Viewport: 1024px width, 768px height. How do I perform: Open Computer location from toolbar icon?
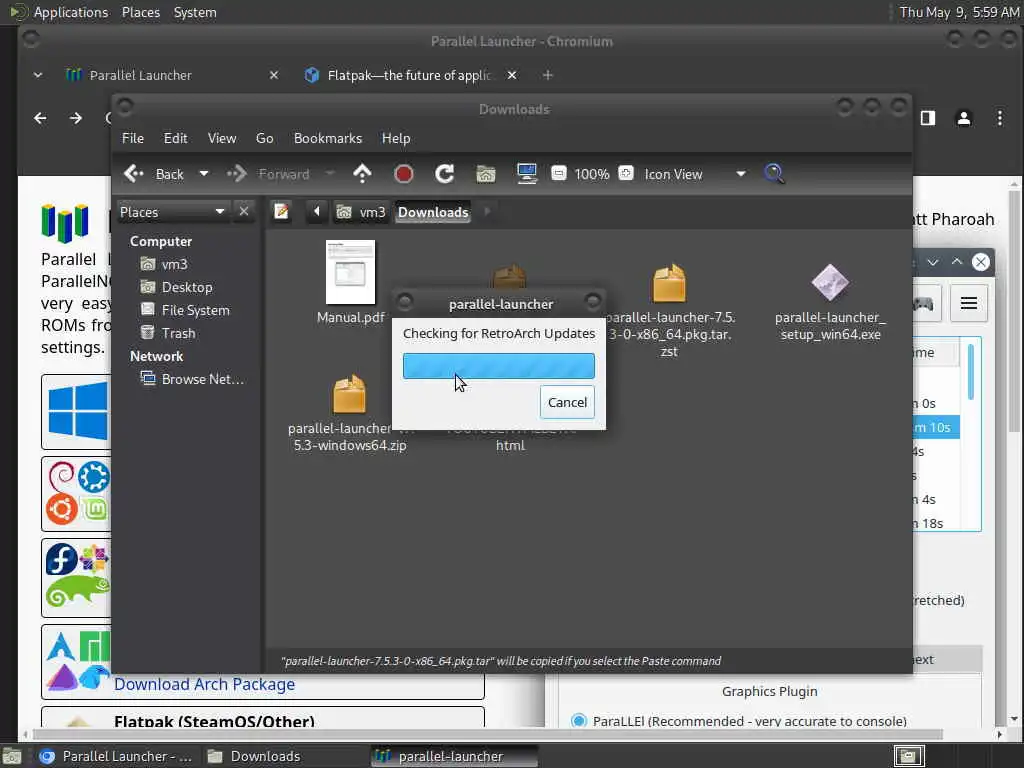[x=526, y=174]
